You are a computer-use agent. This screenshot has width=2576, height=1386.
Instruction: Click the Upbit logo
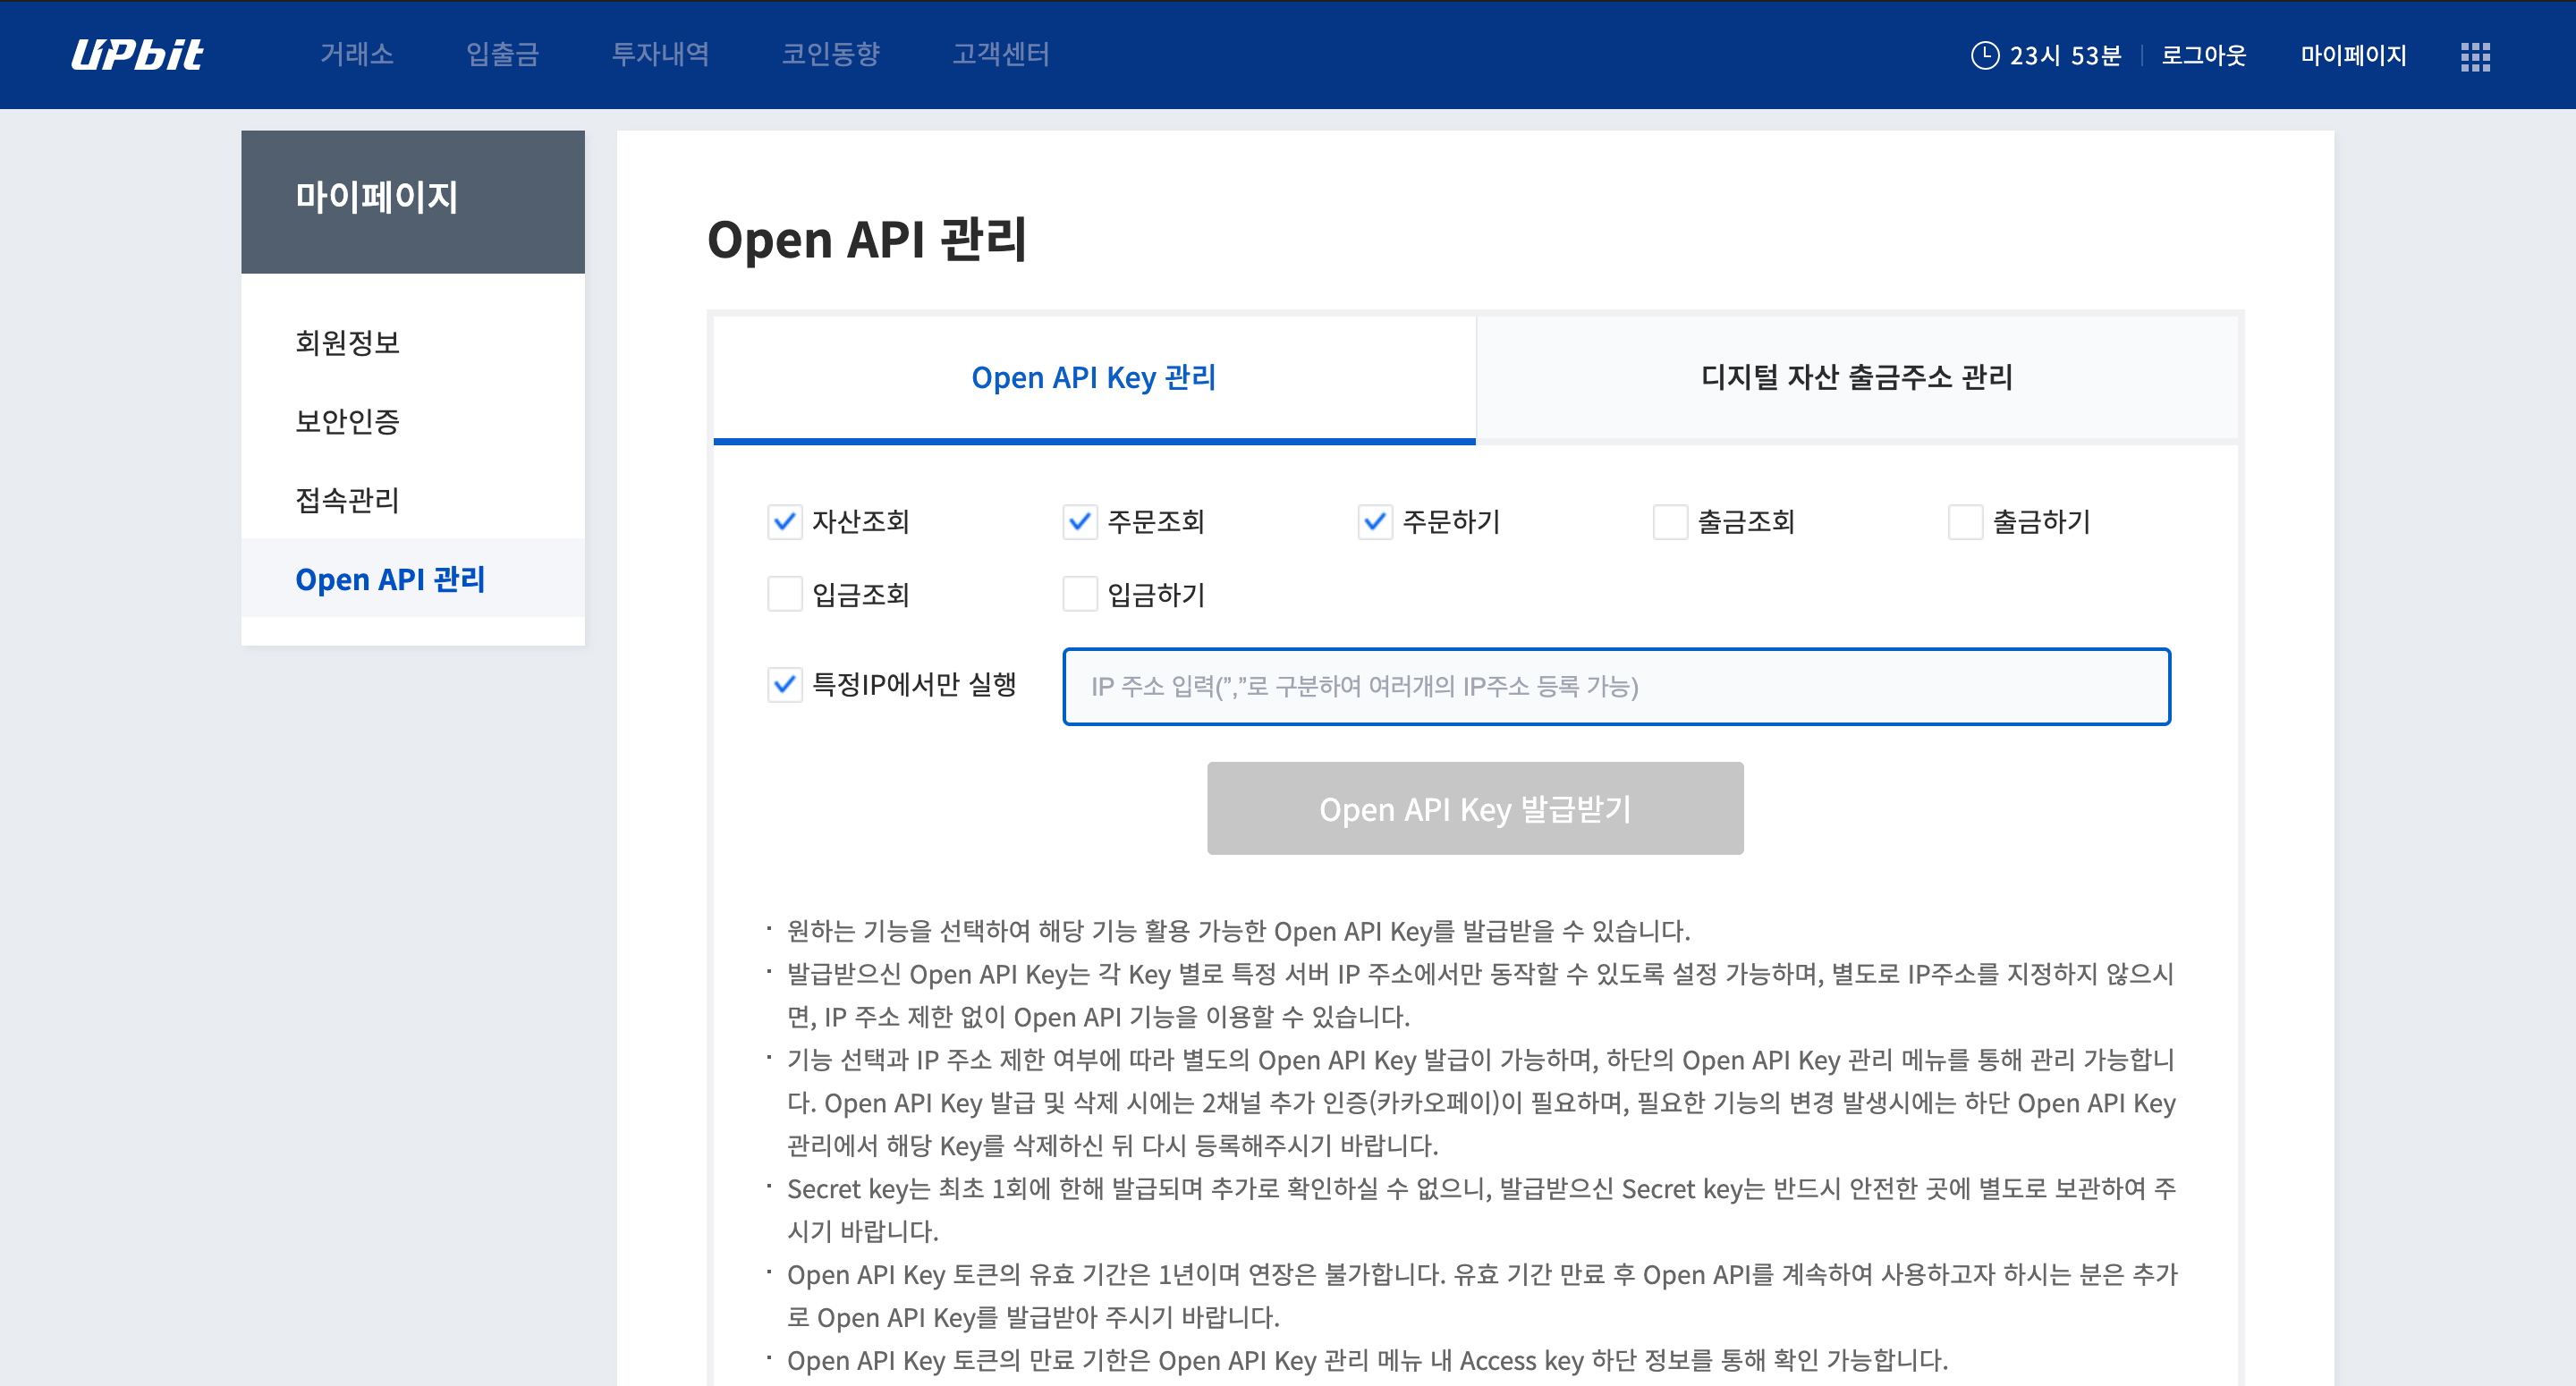point(137,54)
